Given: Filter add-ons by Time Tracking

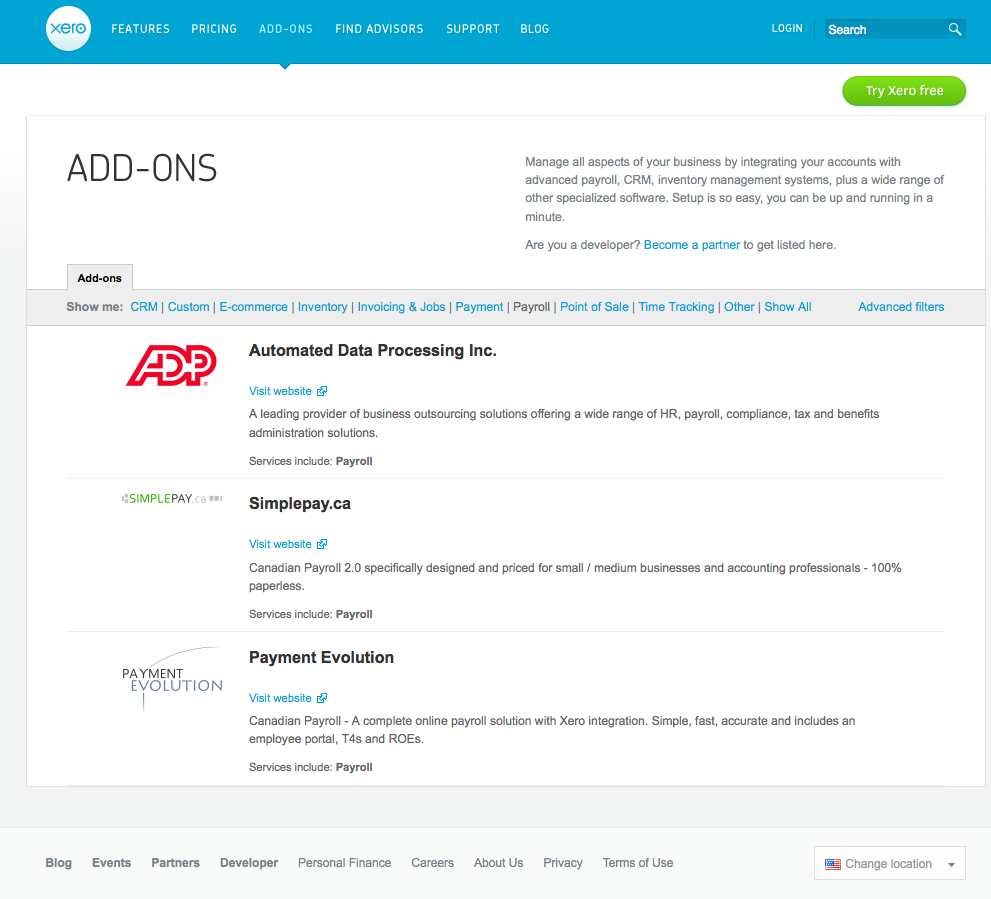Looking at the screenshot, I should click(x=676, y=307).
